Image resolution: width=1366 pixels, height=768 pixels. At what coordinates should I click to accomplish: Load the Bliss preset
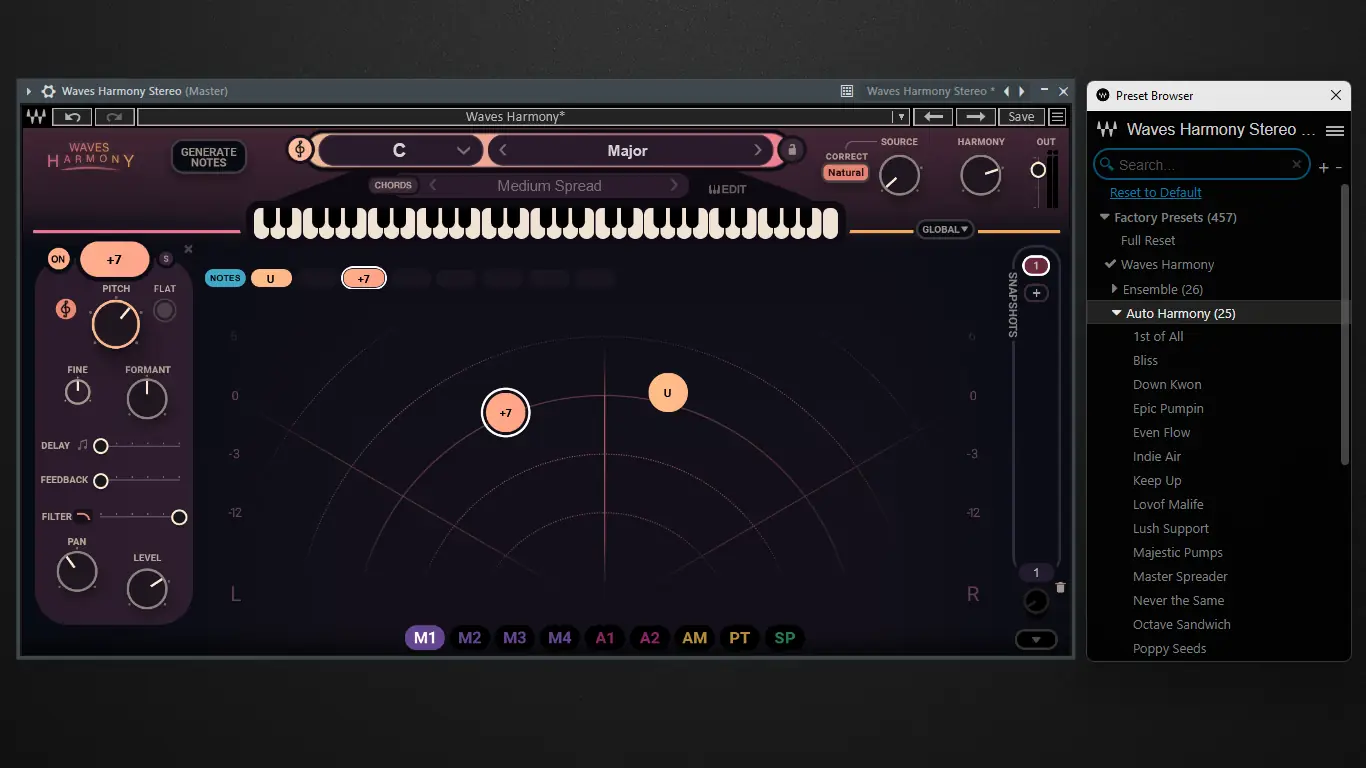tap(1145, 360)
